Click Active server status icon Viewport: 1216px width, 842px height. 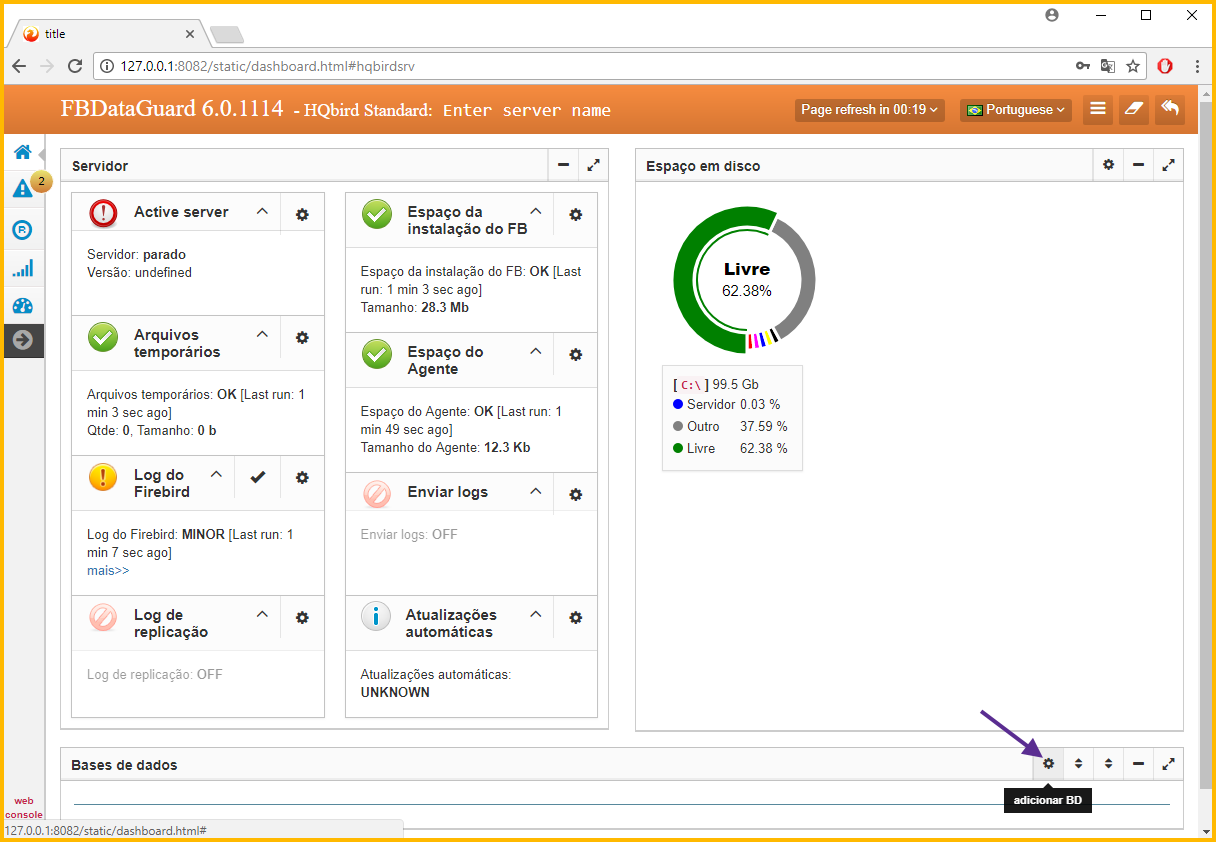(103, 213)
